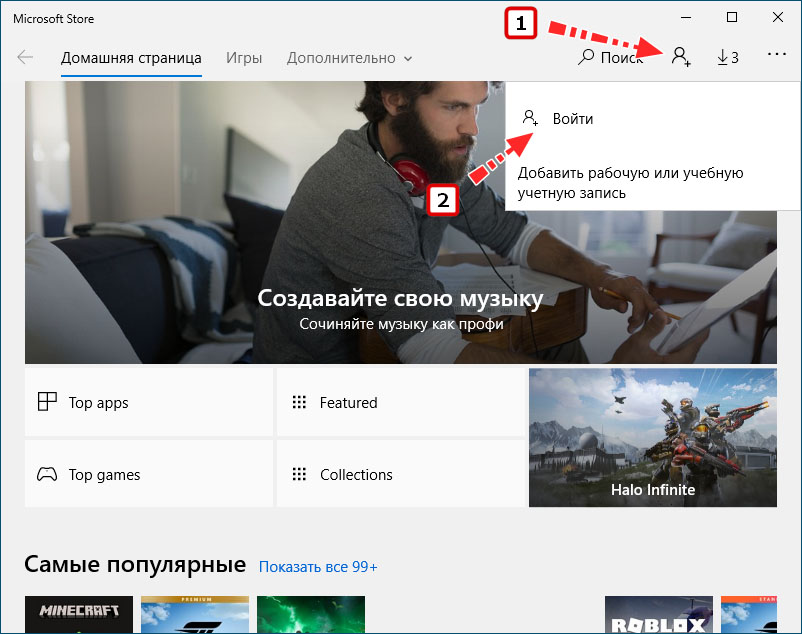Open the Featured tile
Screen dimensions: 802x634
[x=401, y=402]
